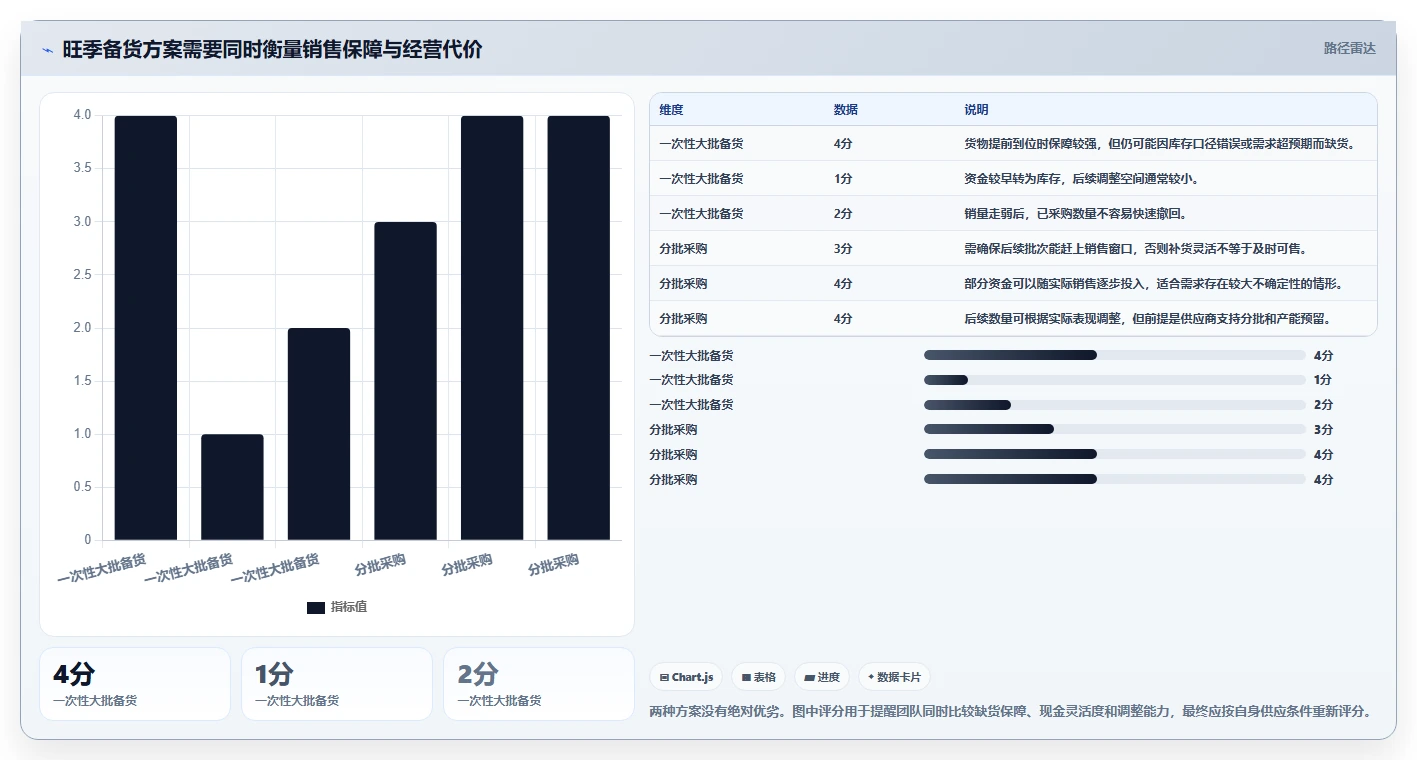1417x760 pixels.
Task: Click the progress bar labeled 1分
Action: pyautogui.click(x=1115, y=380)
